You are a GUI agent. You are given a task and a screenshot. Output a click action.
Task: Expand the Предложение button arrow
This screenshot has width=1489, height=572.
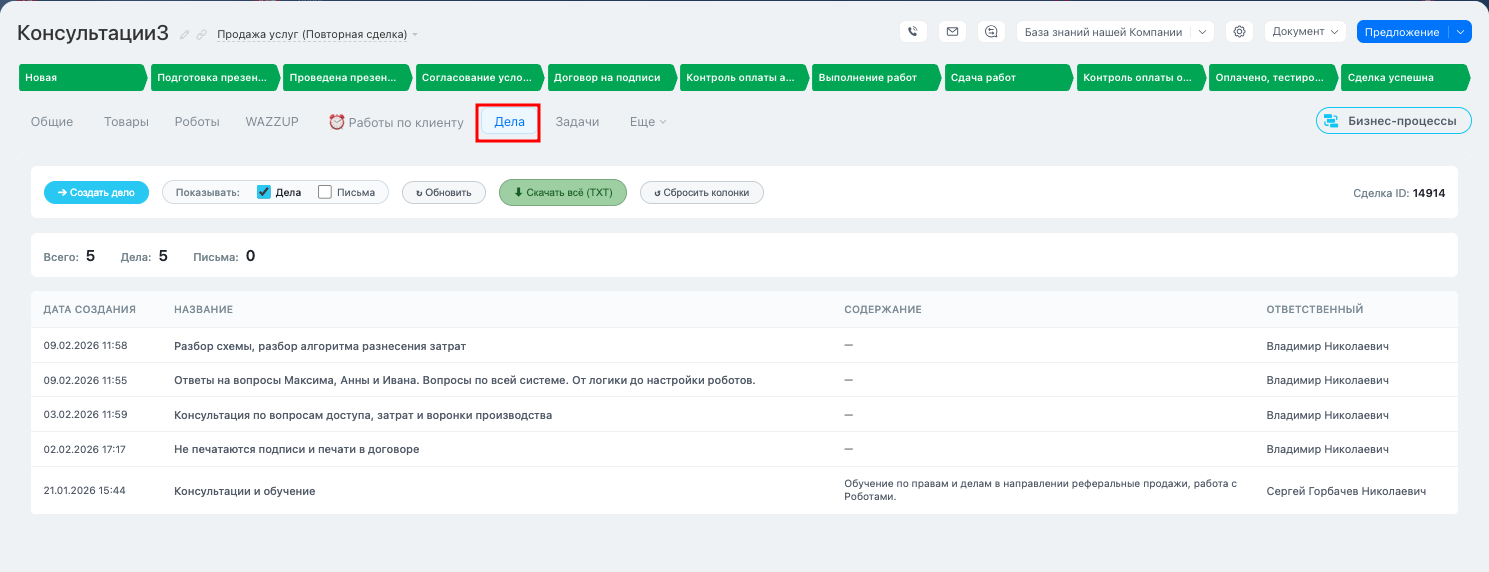[x=1460, y=32]
